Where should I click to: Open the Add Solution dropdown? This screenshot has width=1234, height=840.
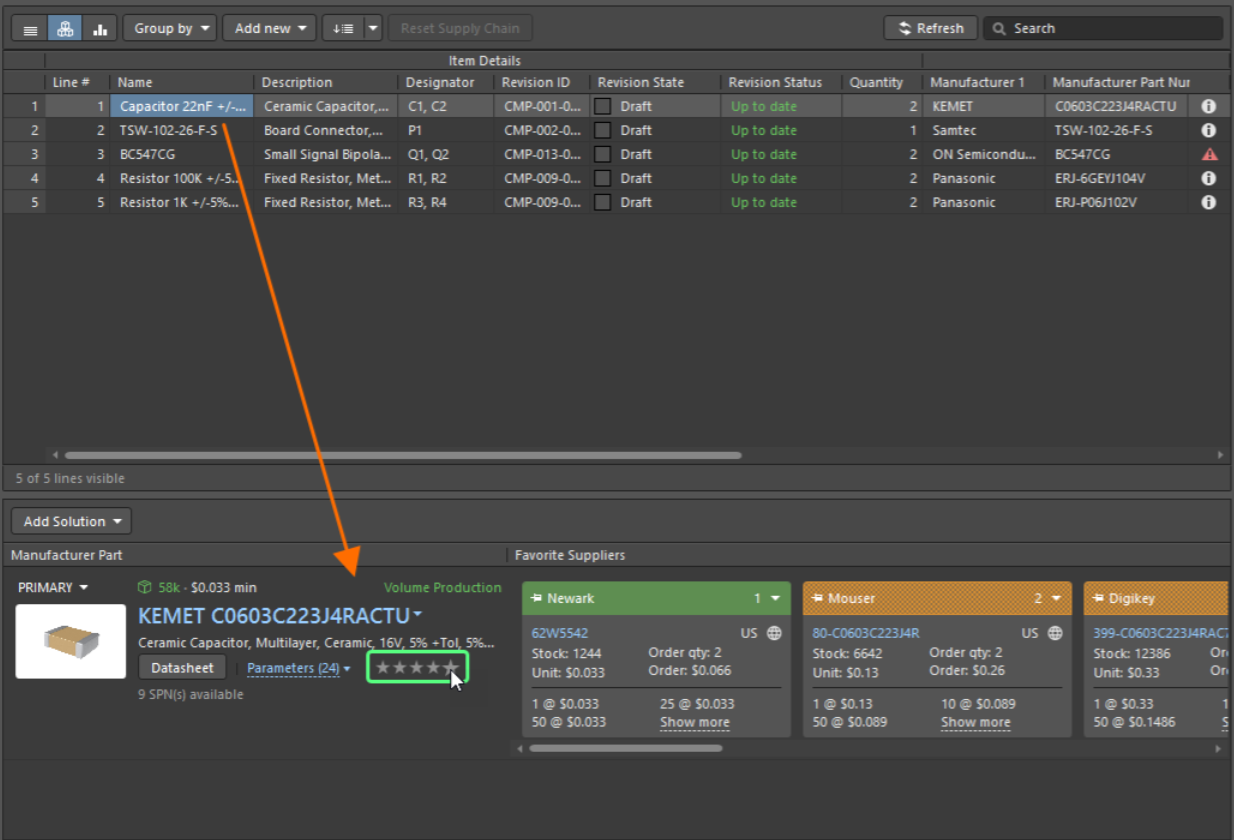[71, 521]
